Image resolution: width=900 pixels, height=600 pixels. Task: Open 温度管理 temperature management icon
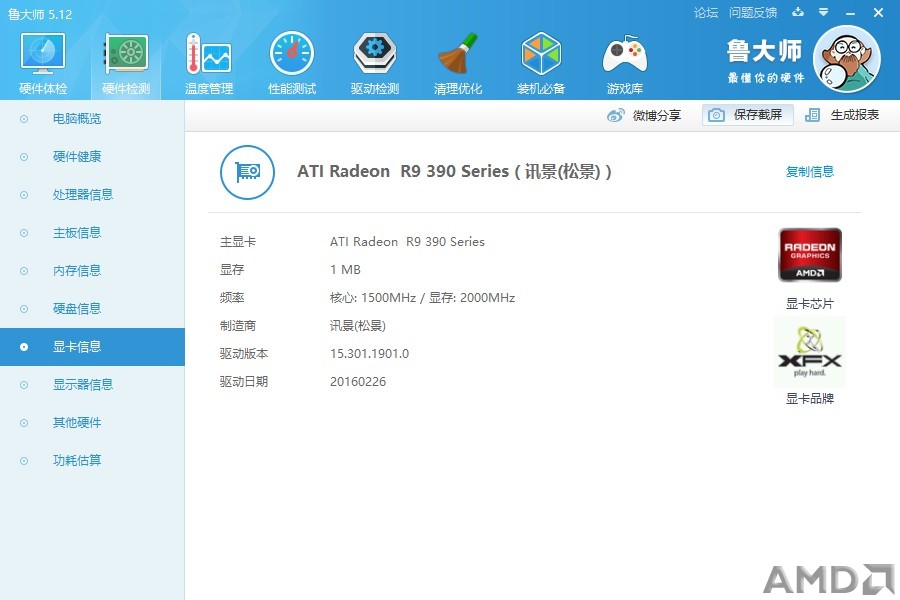pyautogui.click(x=209, y=54)
